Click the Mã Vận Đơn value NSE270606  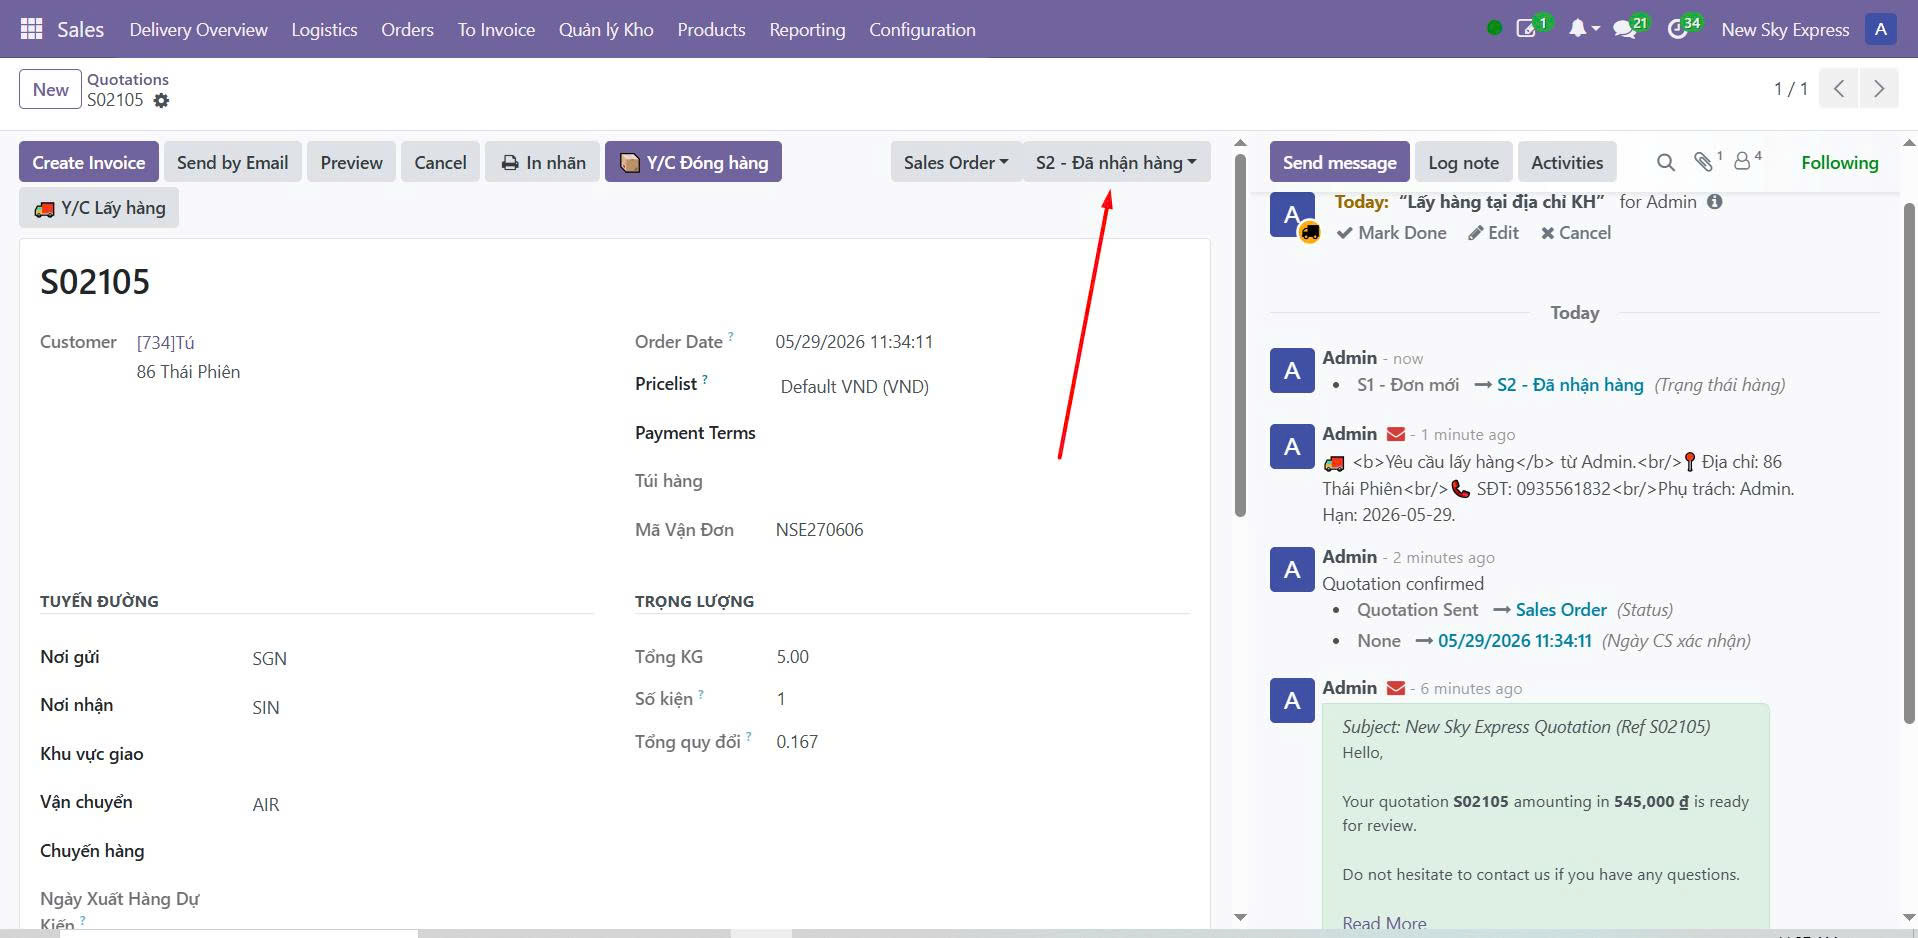click(819, 530)
